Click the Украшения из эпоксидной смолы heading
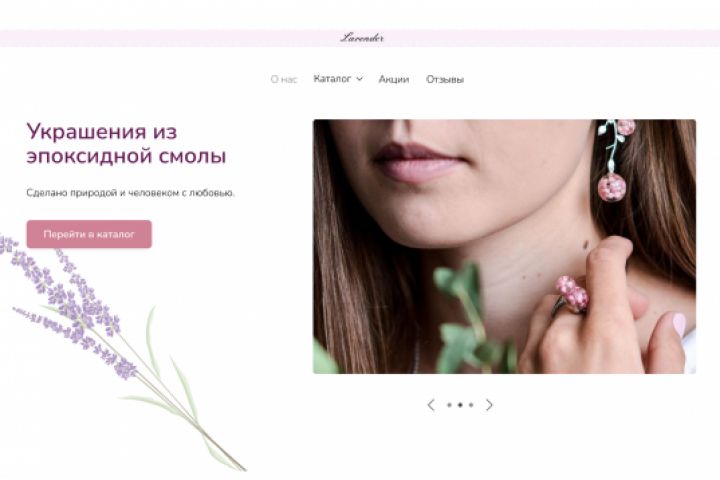This screenshot has height=480, width=720. (126, 143)
